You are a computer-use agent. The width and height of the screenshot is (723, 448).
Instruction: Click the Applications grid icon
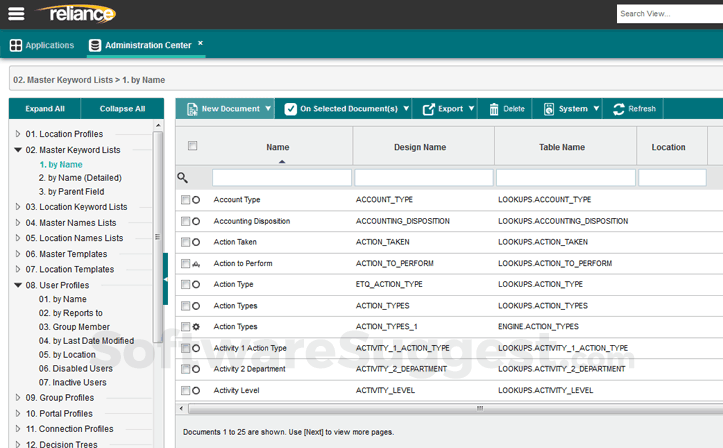point(16,45)
